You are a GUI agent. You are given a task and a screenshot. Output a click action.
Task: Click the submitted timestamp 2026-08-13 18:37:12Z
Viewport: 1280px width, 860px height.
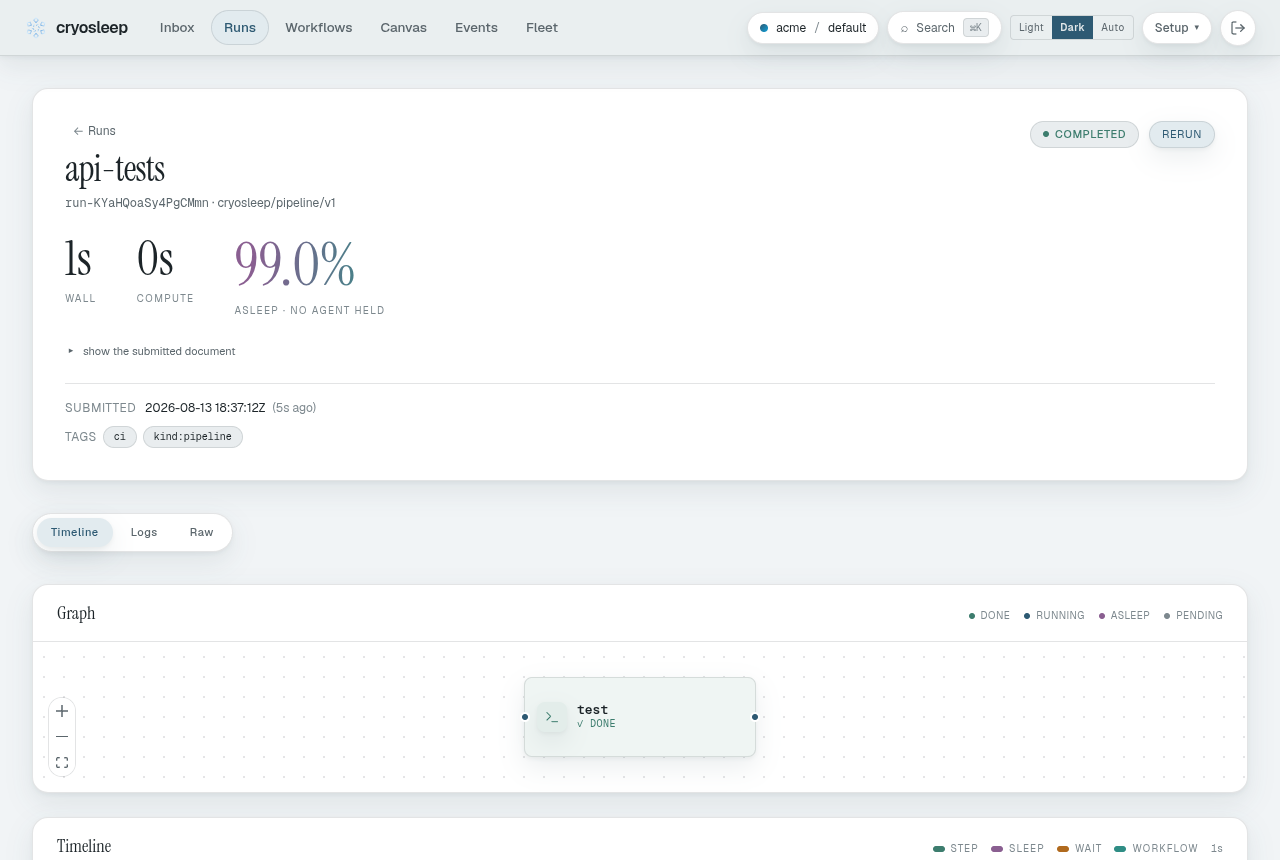click(205, 408)
